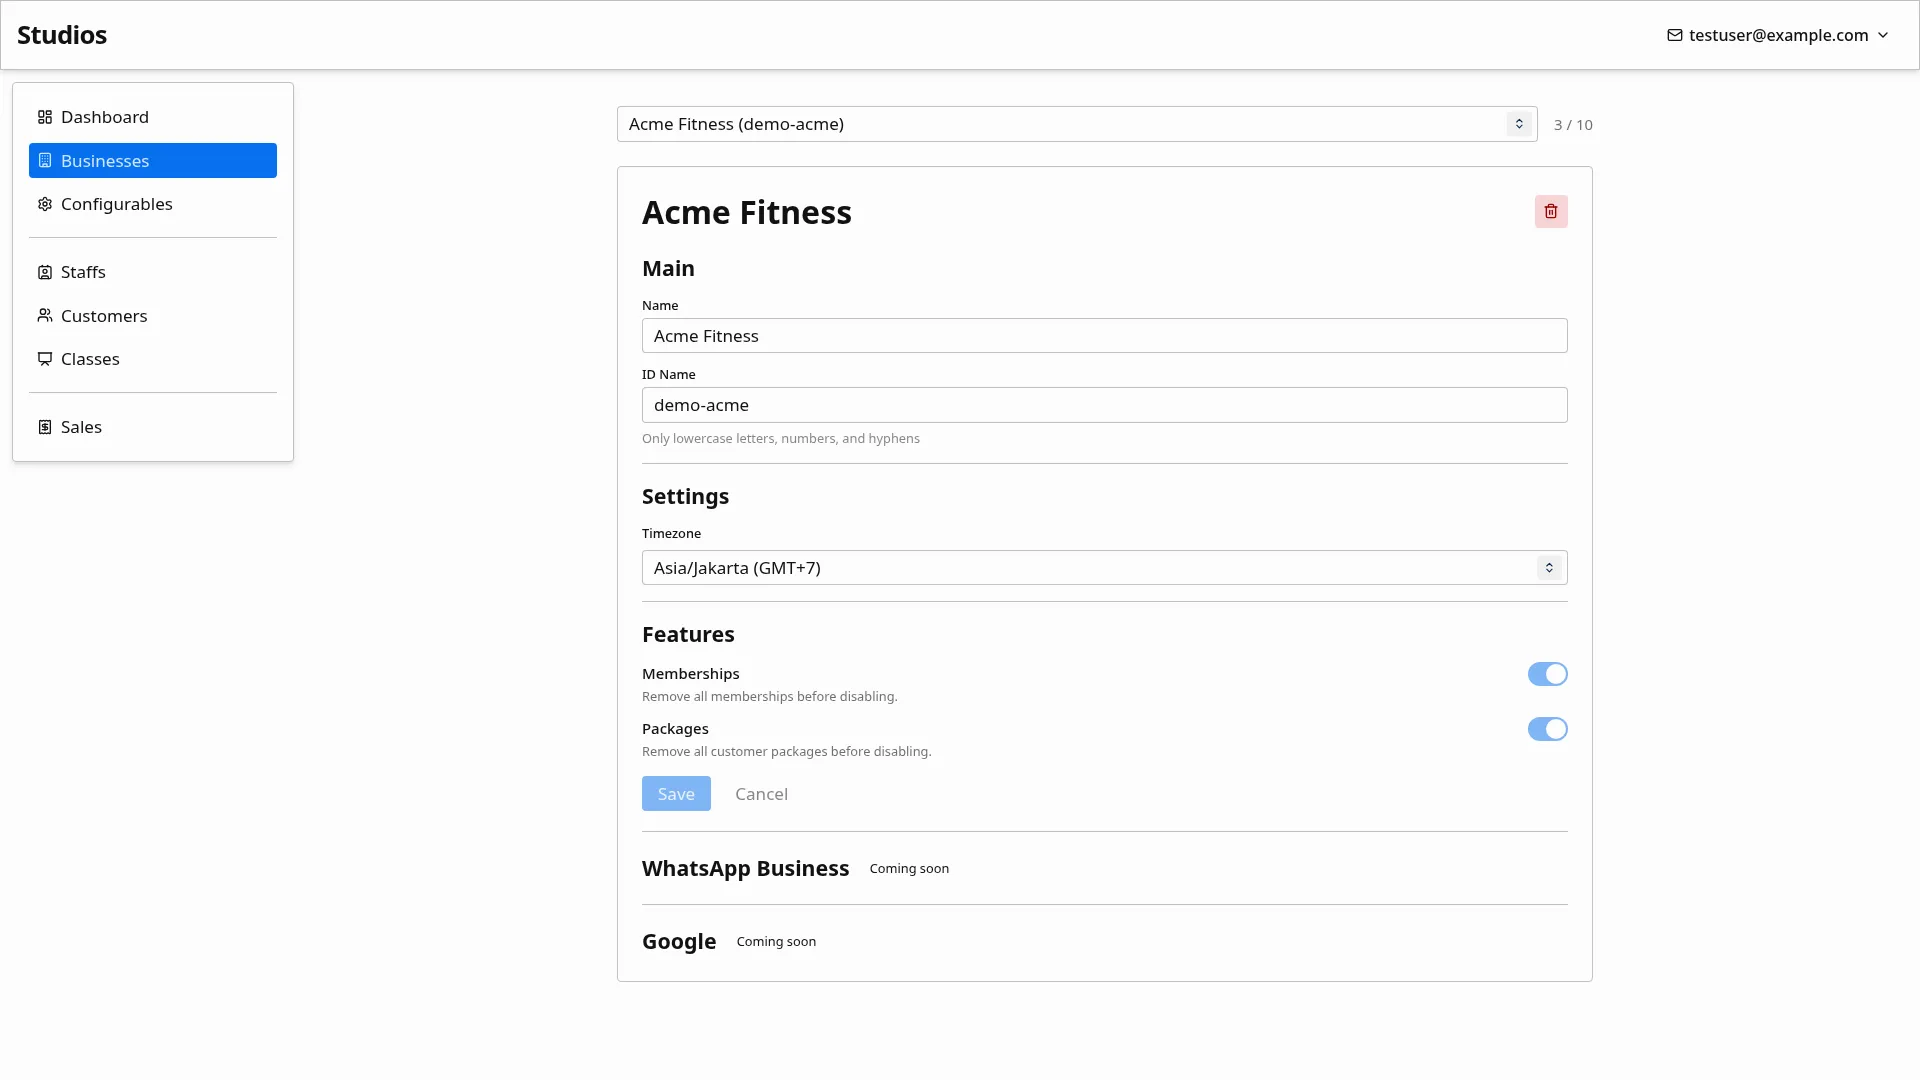Click the mail icon beside user email
This screenshot has width=1920, height=1080.
click(1675, 35)
